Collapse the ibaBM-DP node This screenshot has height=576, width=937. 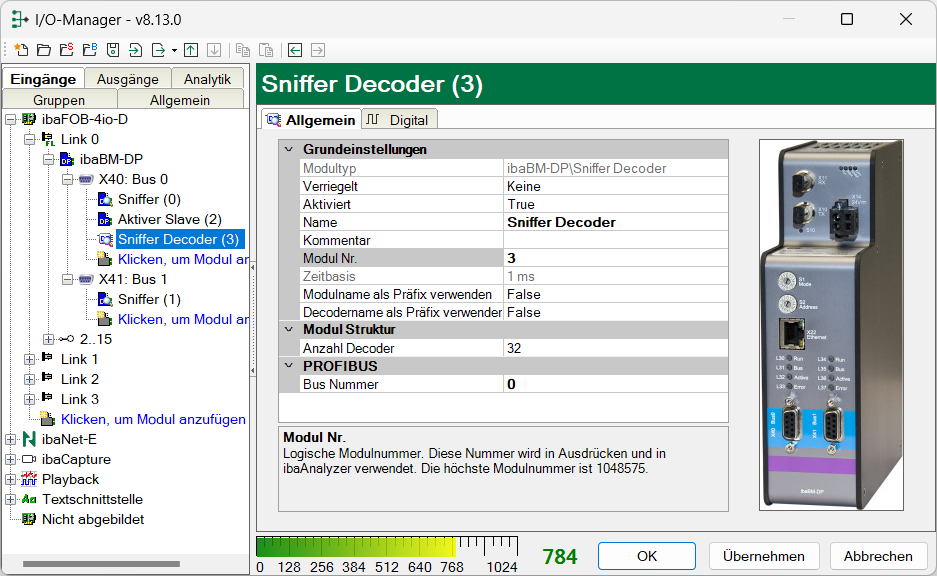pos(48,160)
